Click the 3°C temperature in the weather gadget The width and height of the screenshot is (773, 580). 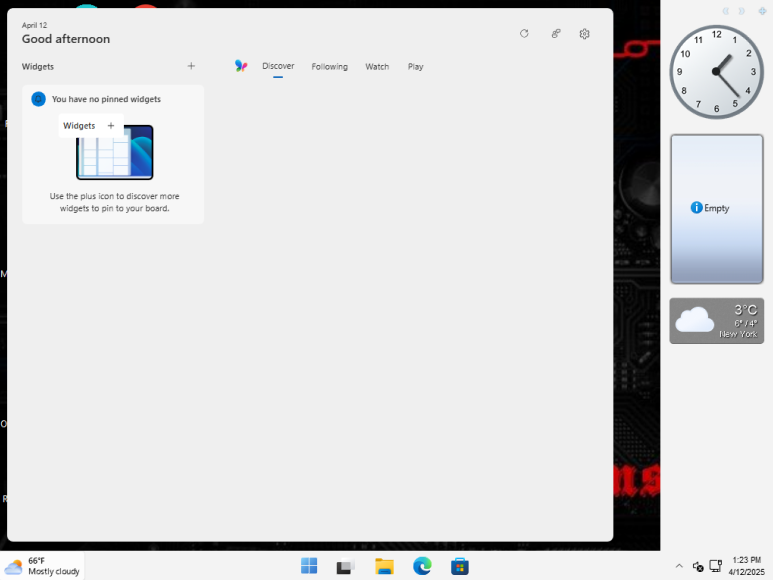tap(745, 309)
